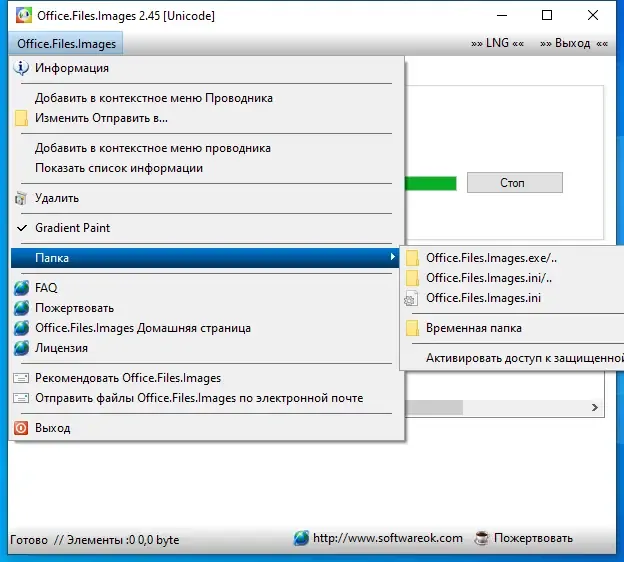Open the Office.Files.Images.ini file entry text
The image size is (624, 562).
[x=483, y=298]
